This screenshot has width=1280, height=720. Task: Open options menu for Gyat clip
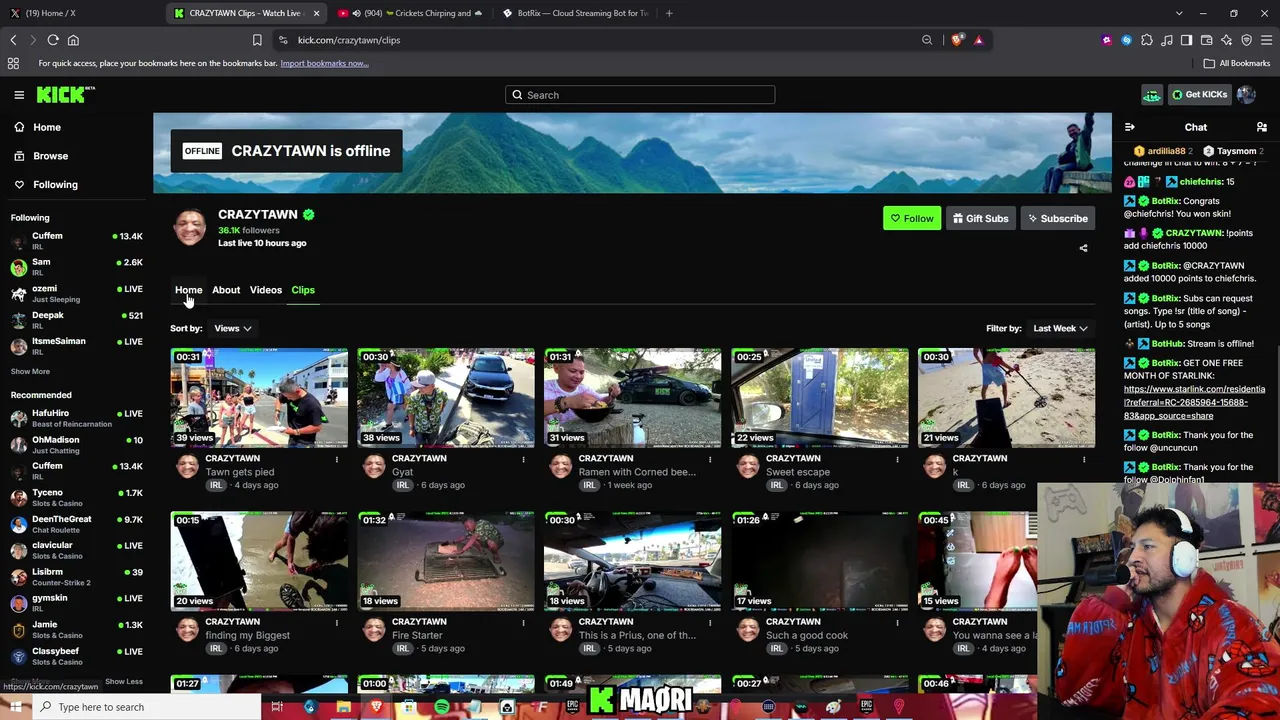pos(523,459)
